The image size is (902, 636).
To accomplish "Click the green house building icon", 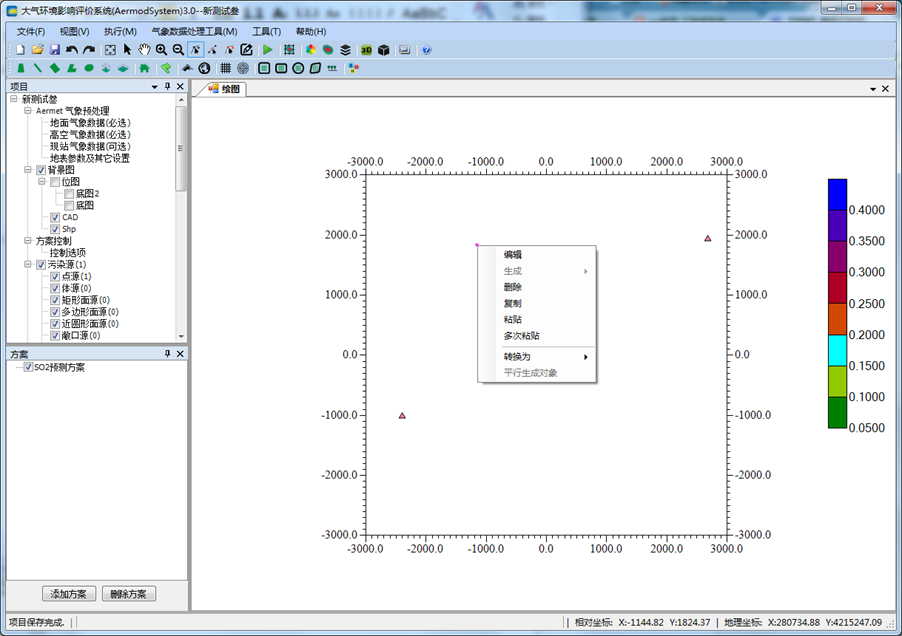I will click(144, 69).
